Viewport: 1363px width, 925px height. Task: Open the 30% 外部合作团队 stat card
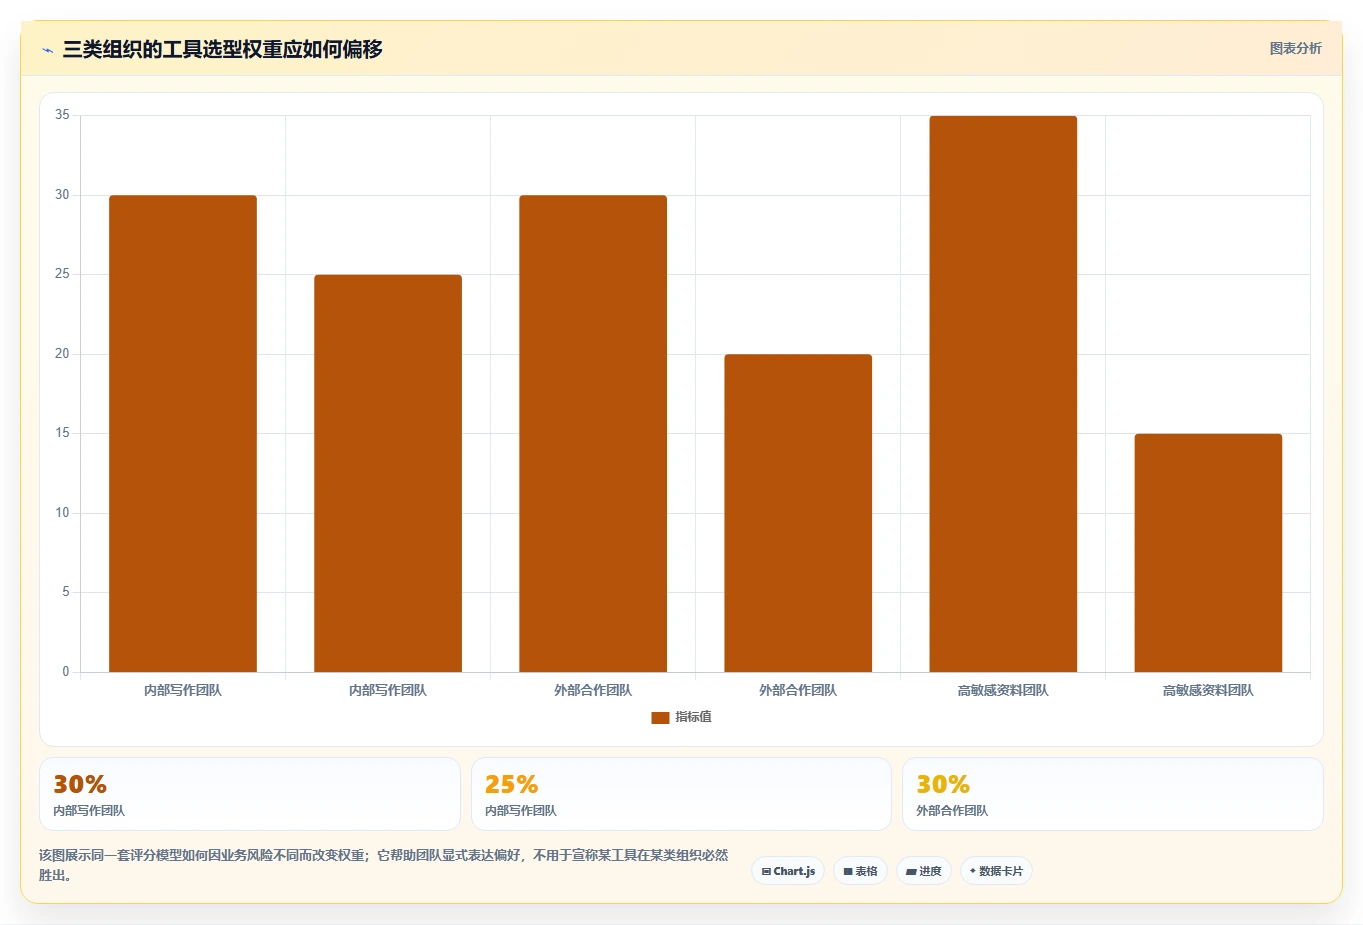pyautogui.click(x=1112, y=794)
